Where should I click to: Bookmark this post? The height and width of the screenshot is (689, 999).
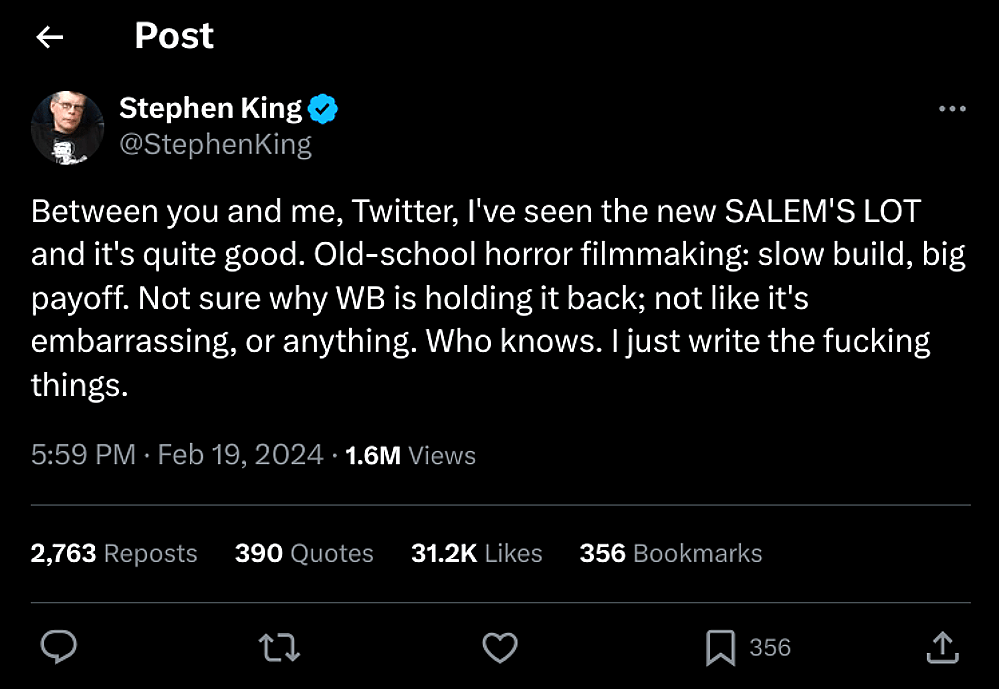point(718,647)
